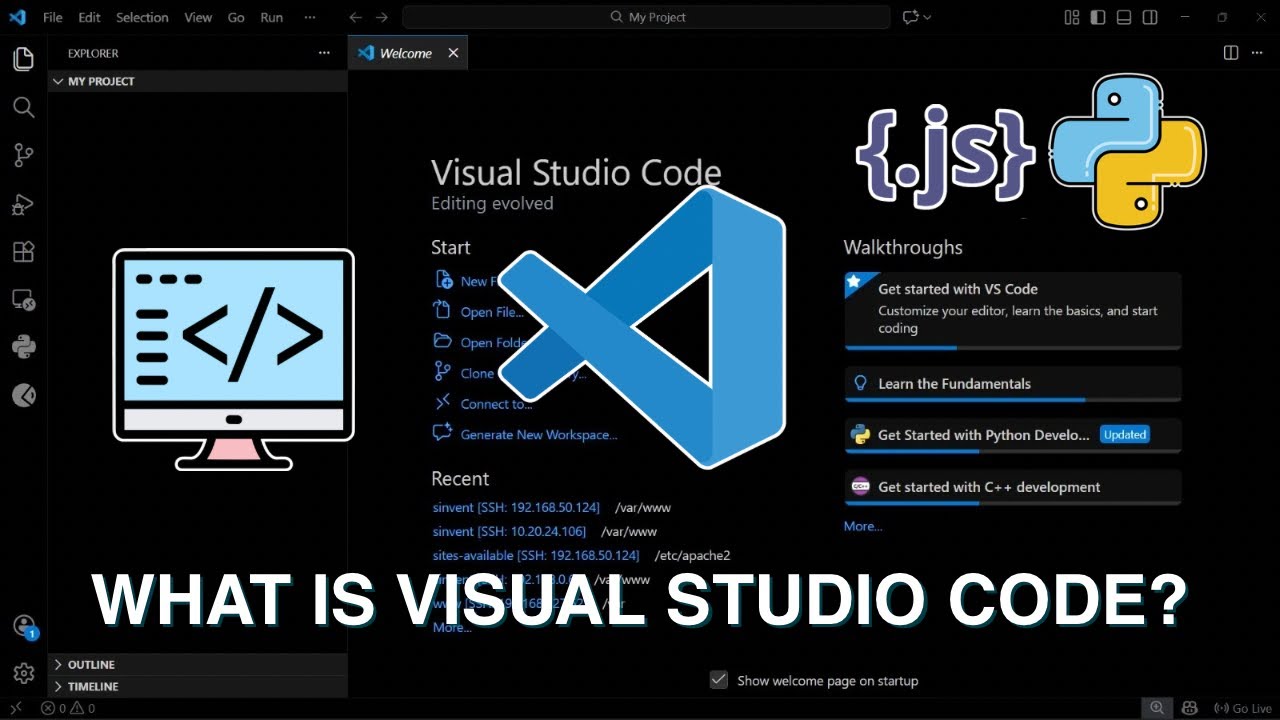1280x720 pixels.
Task: Expand the OUTLINE section
Action: [198, 664]
